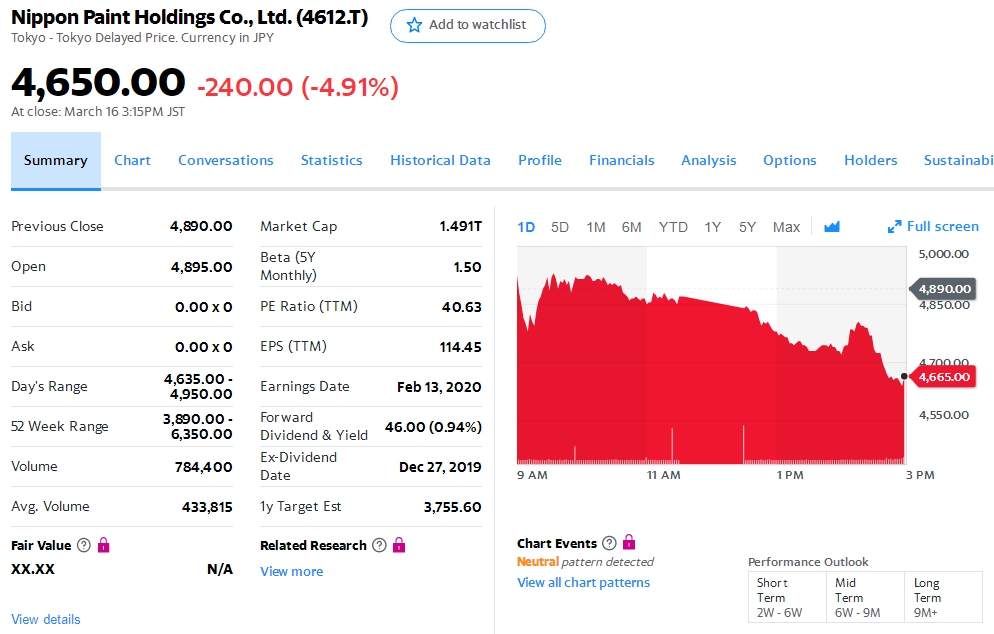
Task: Click View more under Related Research
Action: 291,571
